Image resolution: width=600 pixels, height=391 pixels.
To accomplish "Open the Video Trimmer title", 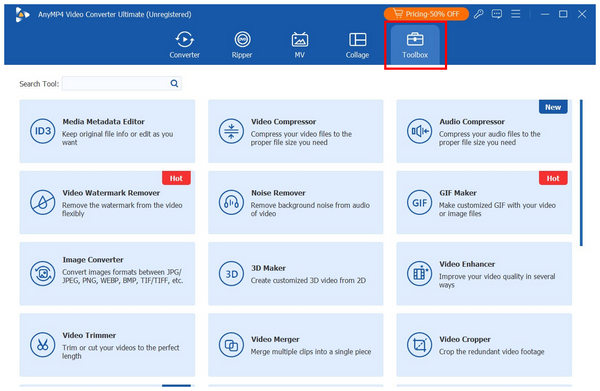I will click(x=89, y=335).
